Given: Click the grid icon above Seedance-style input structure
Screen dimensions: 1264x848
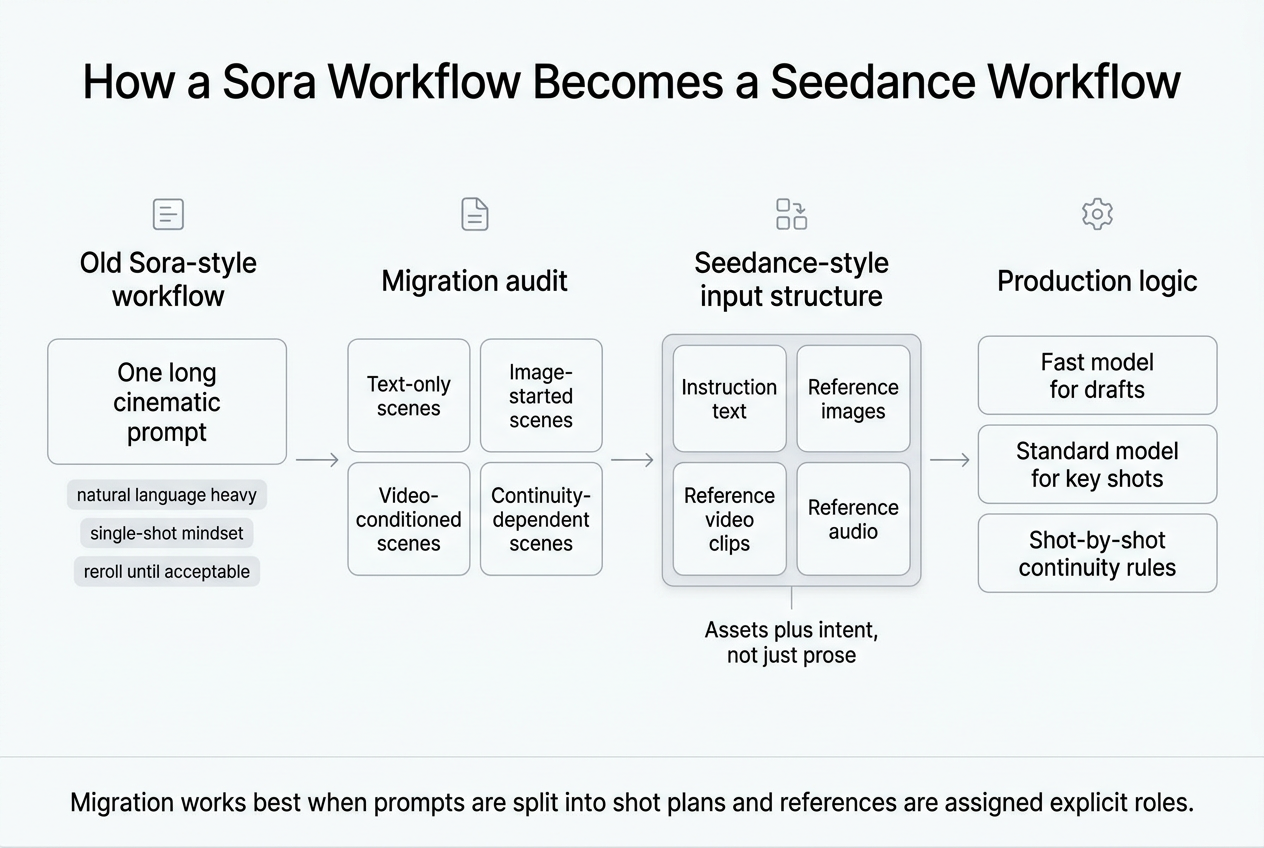Looking at the screenshot, I should 791,214.
